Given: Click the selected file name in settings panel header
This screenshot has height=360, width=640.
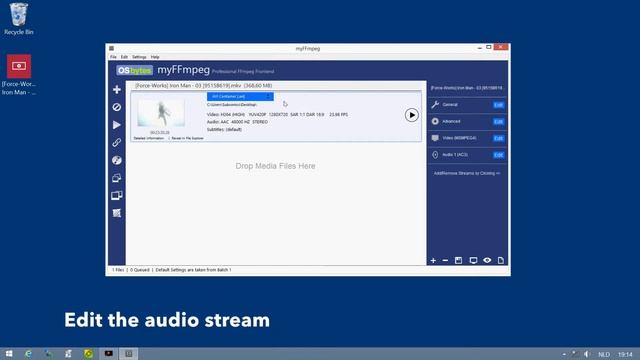Looking at the screenshot, I should [467, 88].
